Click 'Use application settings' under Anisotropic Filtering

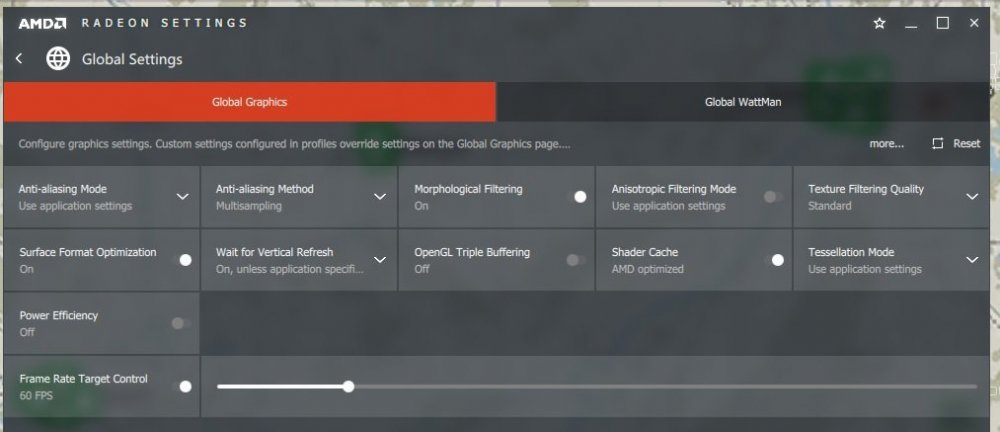tap(668, 206)
